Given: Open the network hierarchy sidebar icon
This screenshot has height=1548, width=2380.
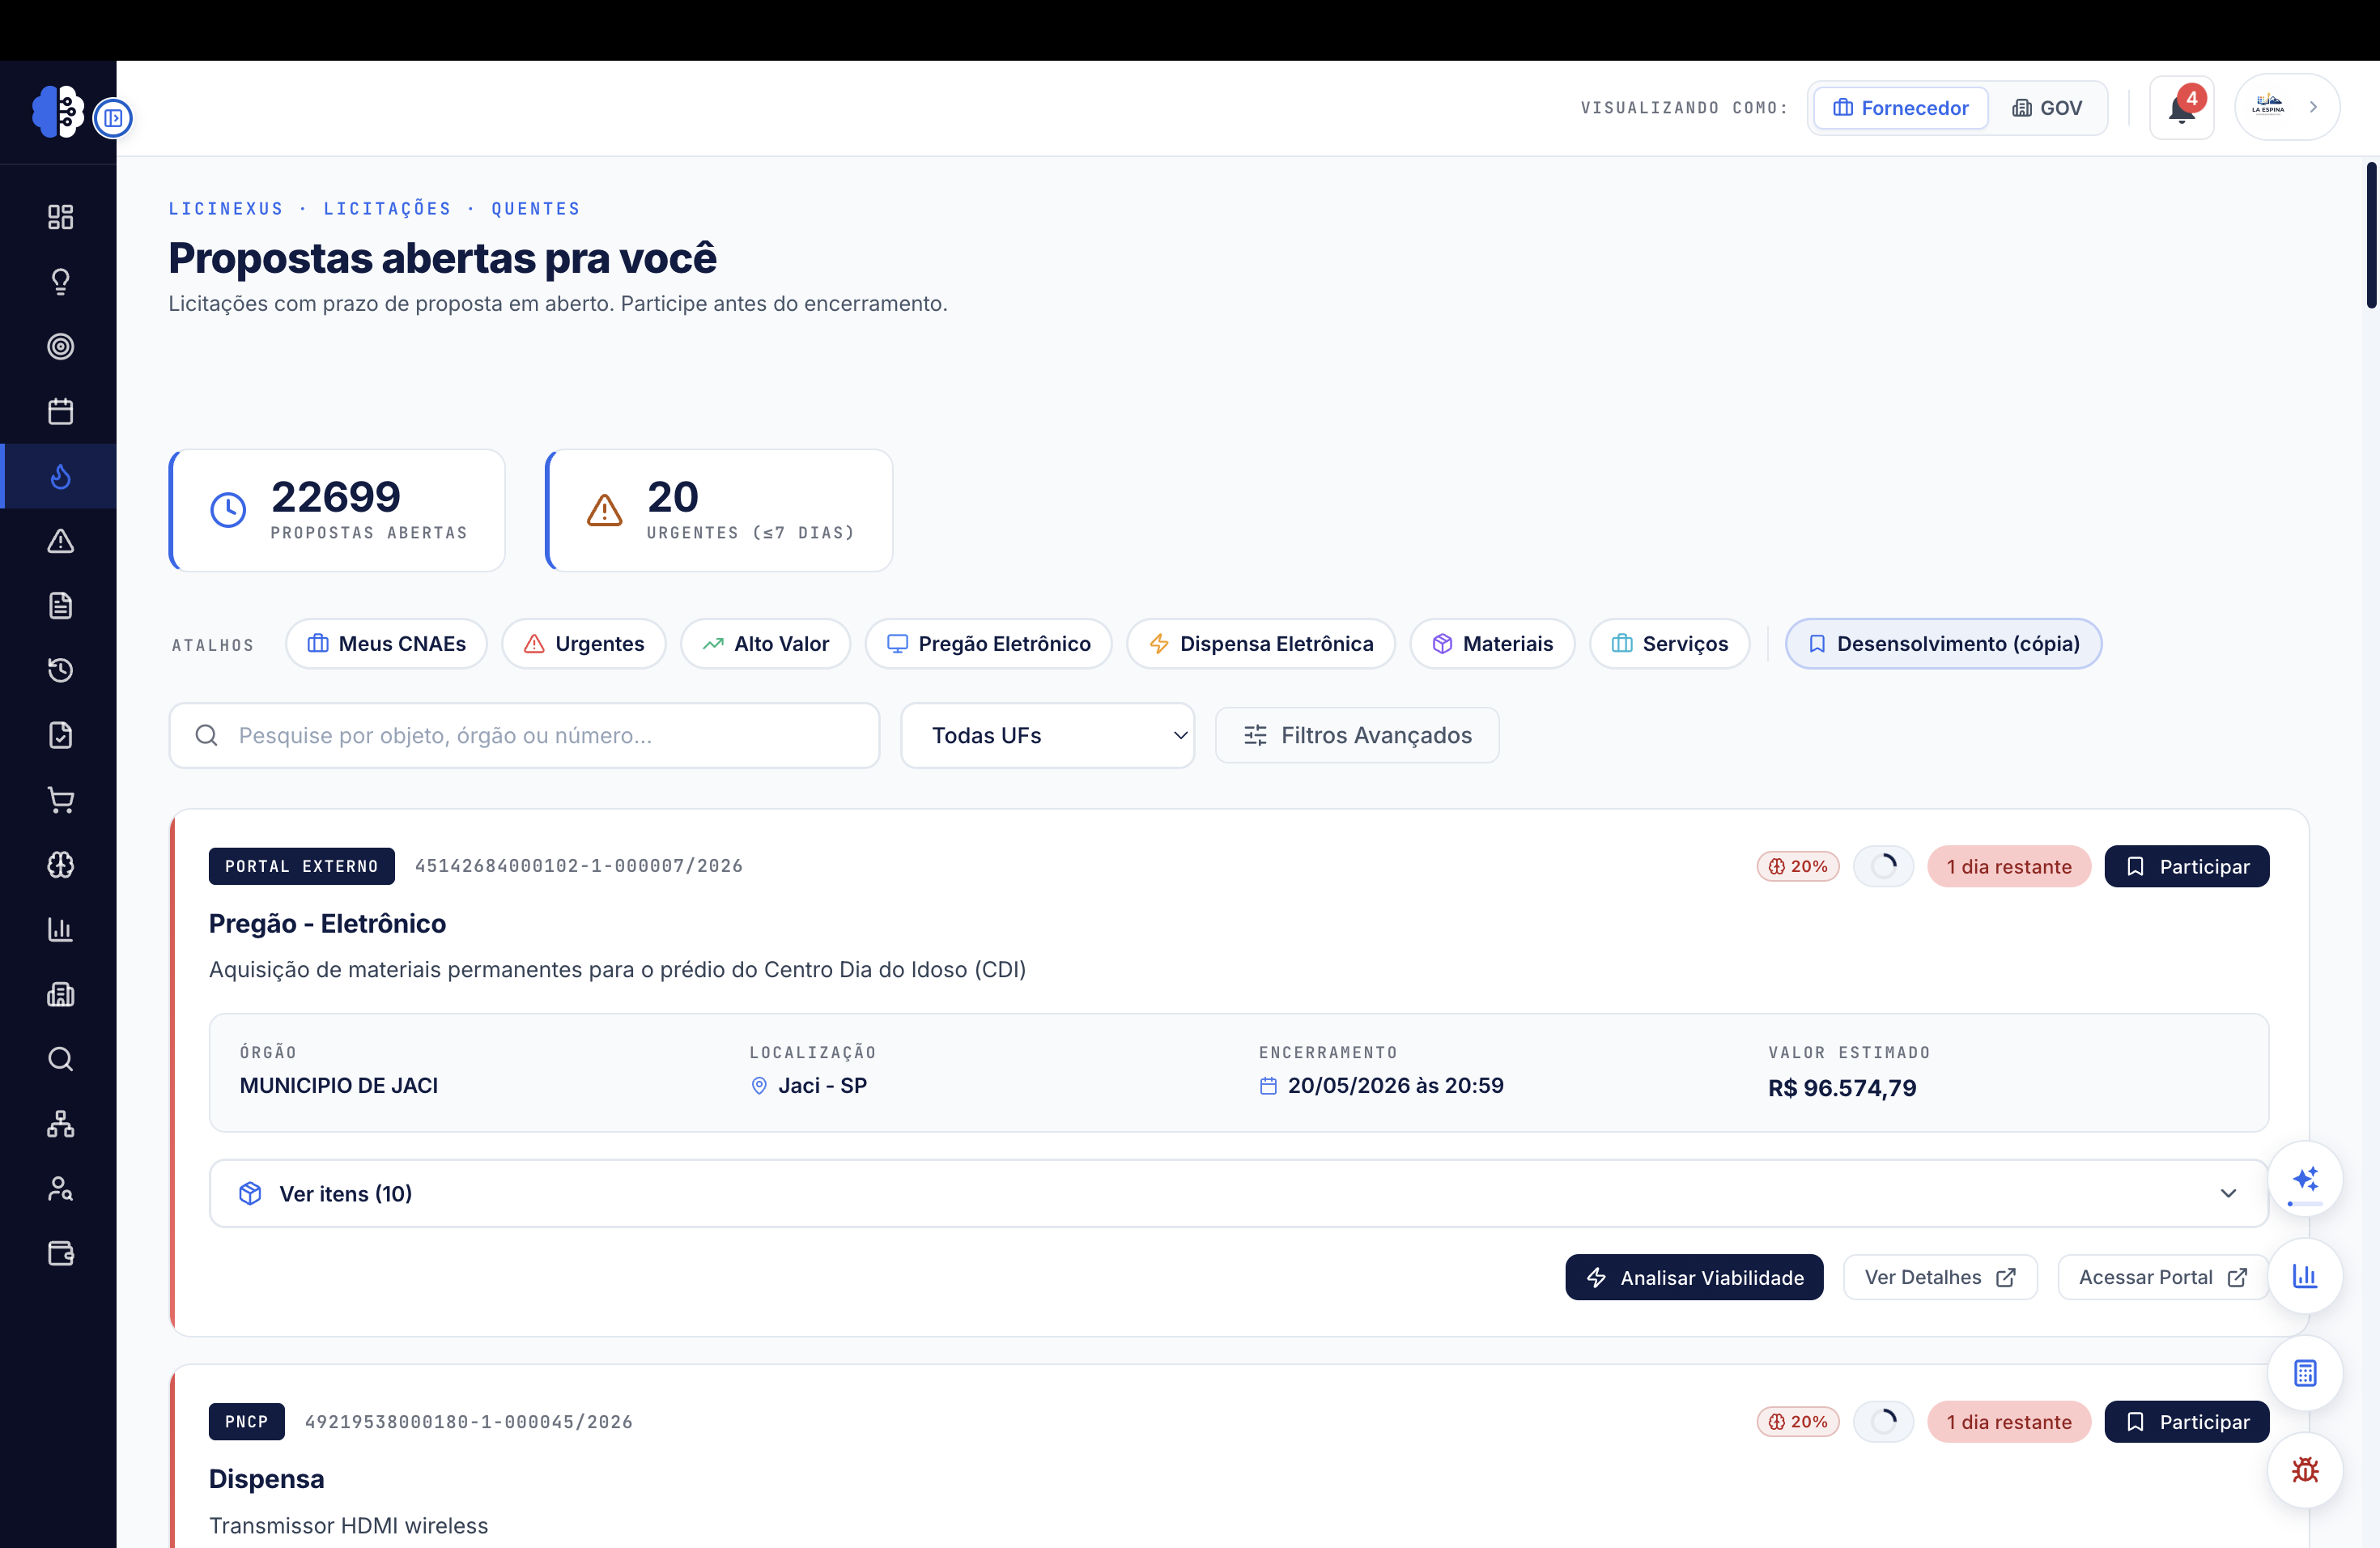Looking at the screenshot, I should point(60,1124).
